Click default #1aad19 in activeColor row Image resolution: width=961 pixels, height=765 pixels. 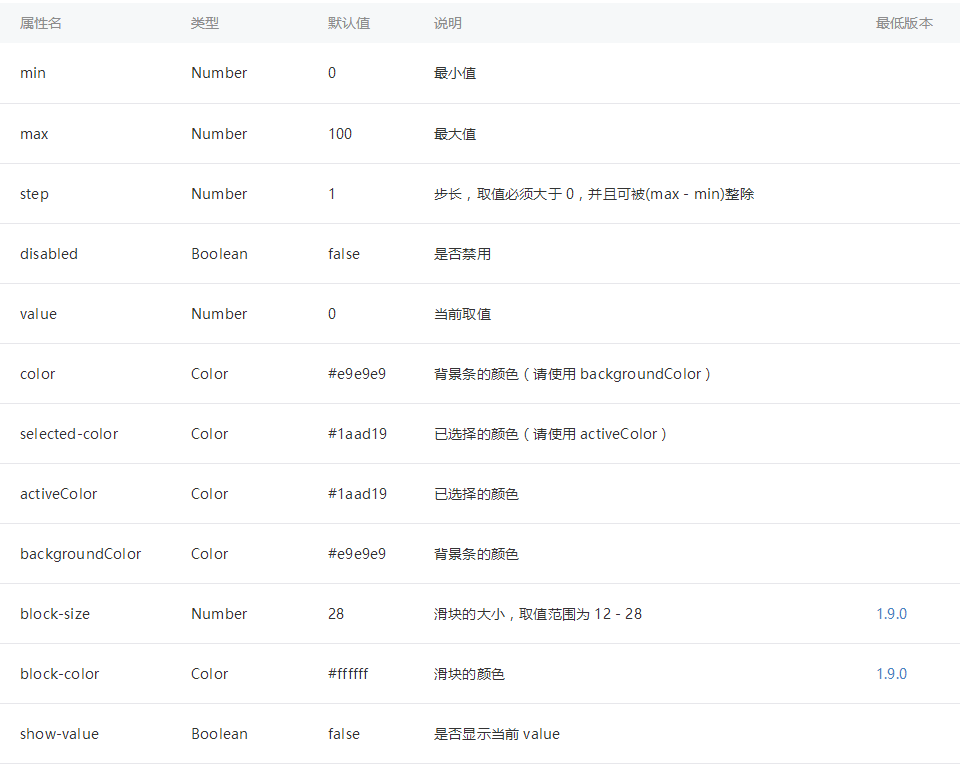(357, 494)
